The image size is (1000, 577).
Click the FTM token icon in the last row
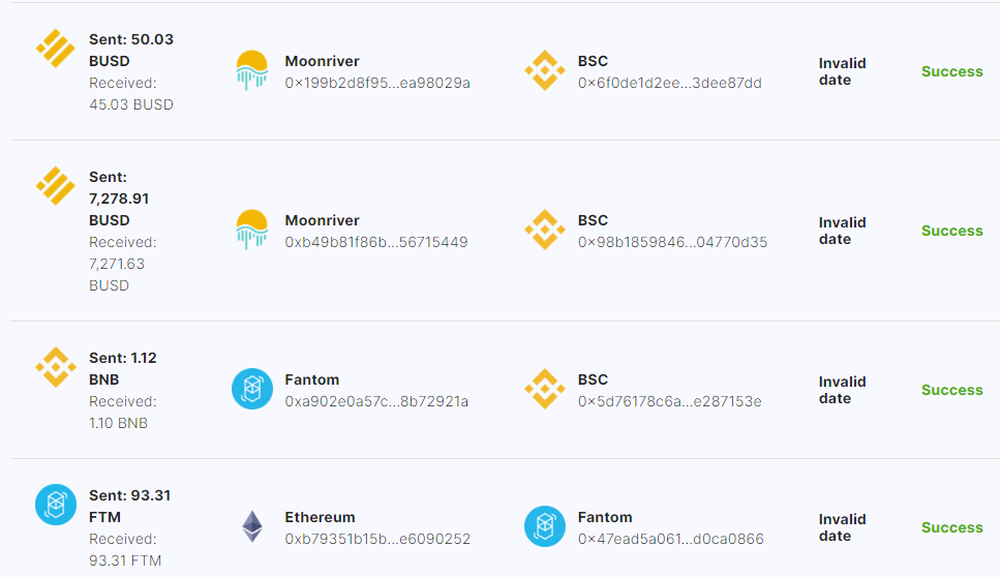click(55, 505)
